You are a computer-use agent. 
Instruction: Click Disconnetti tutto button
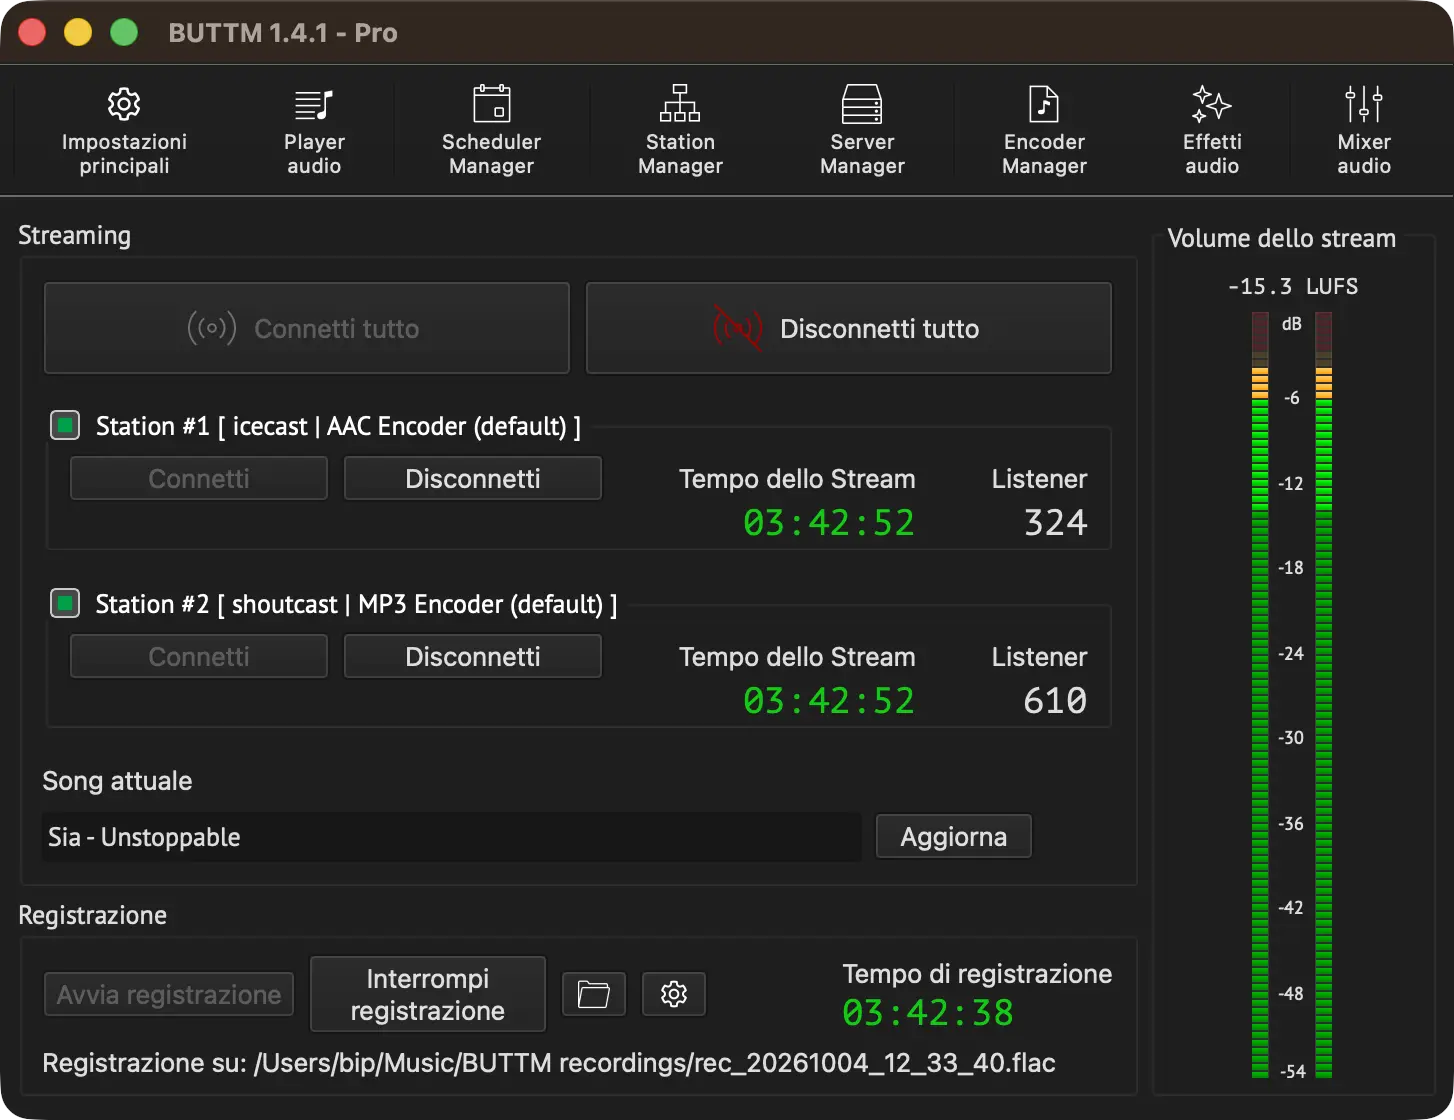coord(849,328)
